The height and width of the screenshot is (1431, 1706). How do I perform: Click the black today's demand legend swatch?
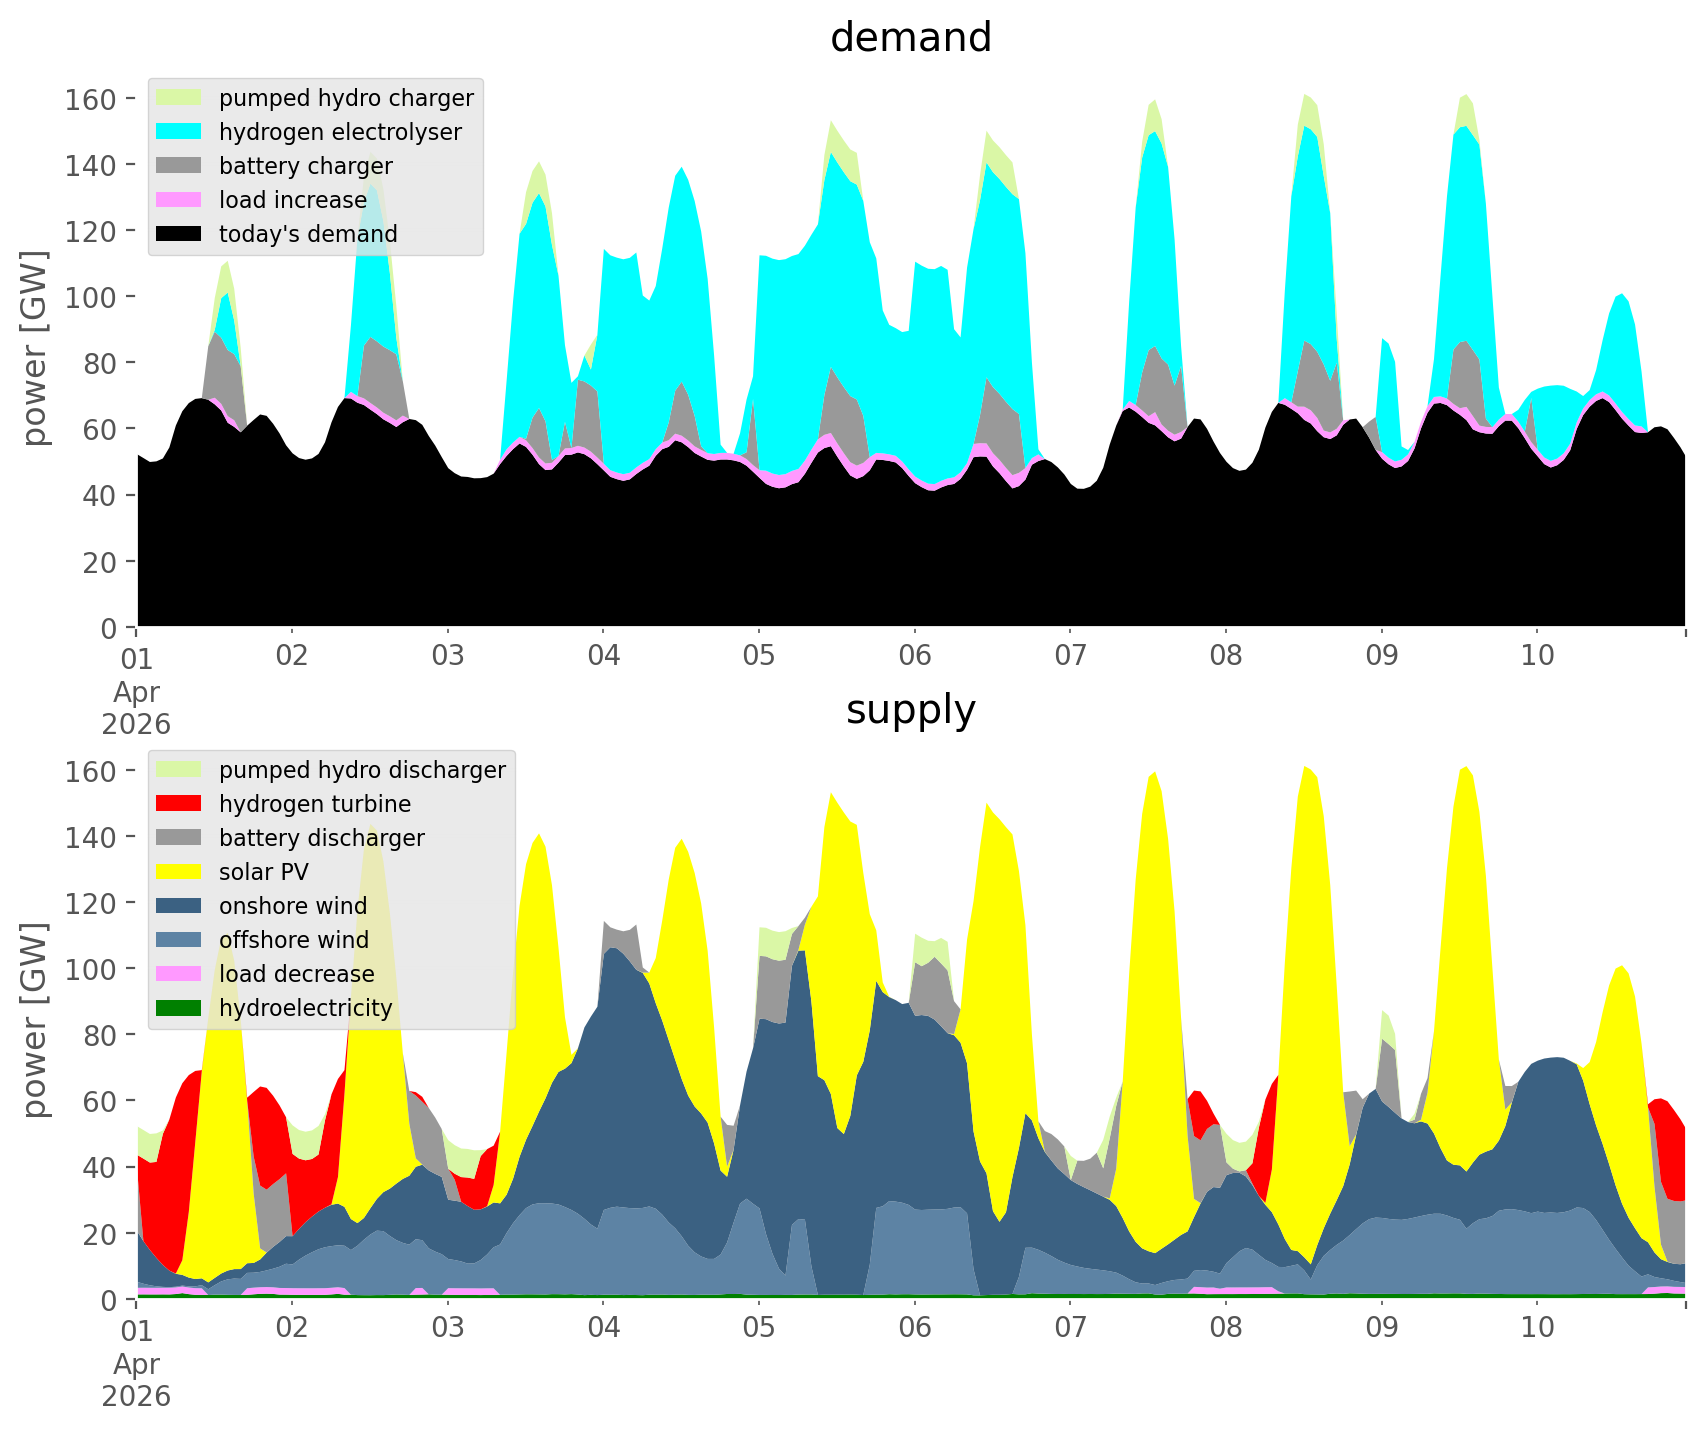point(179,234)
